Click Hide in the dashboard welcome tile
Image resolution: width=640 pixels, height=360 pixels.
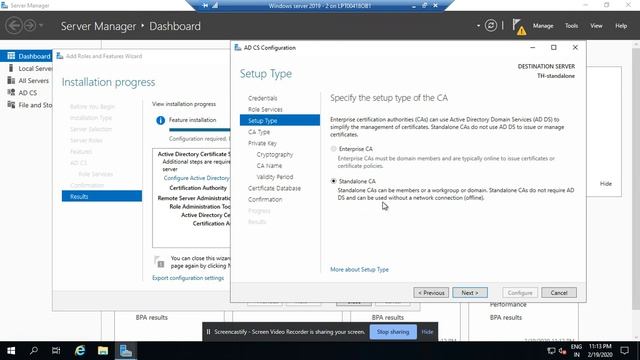pyautogui.click(x=605, y=184)
